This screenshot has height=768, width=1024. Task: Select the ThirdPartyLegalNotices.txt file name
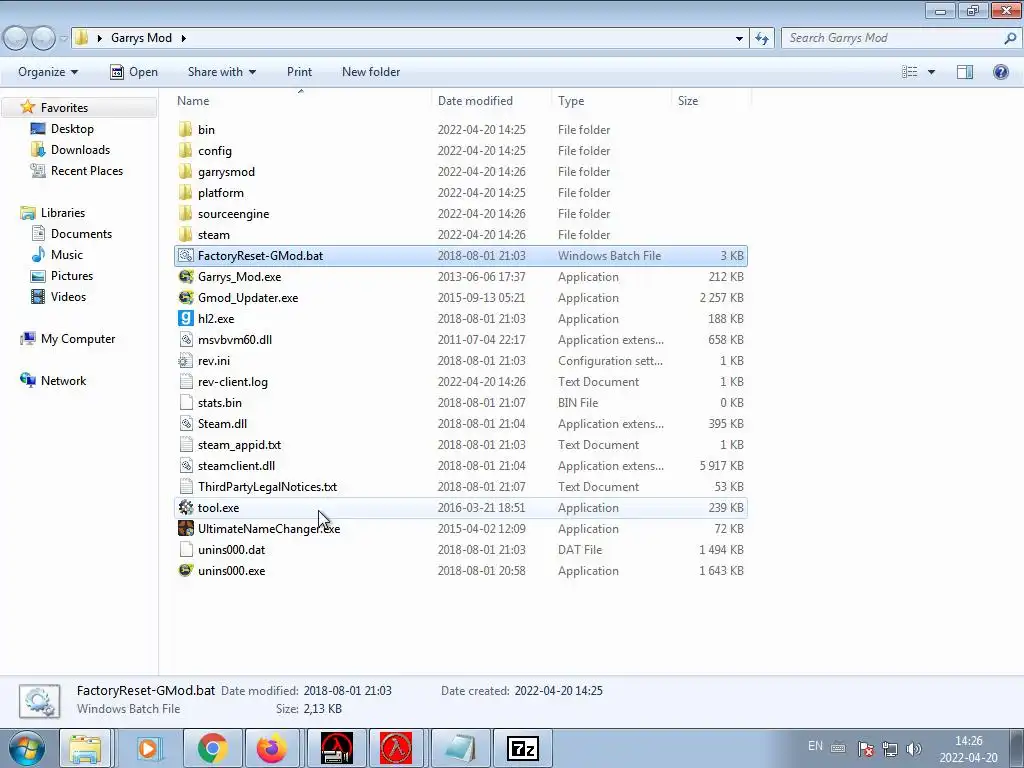pyautogui.click(x=267, y=487)
